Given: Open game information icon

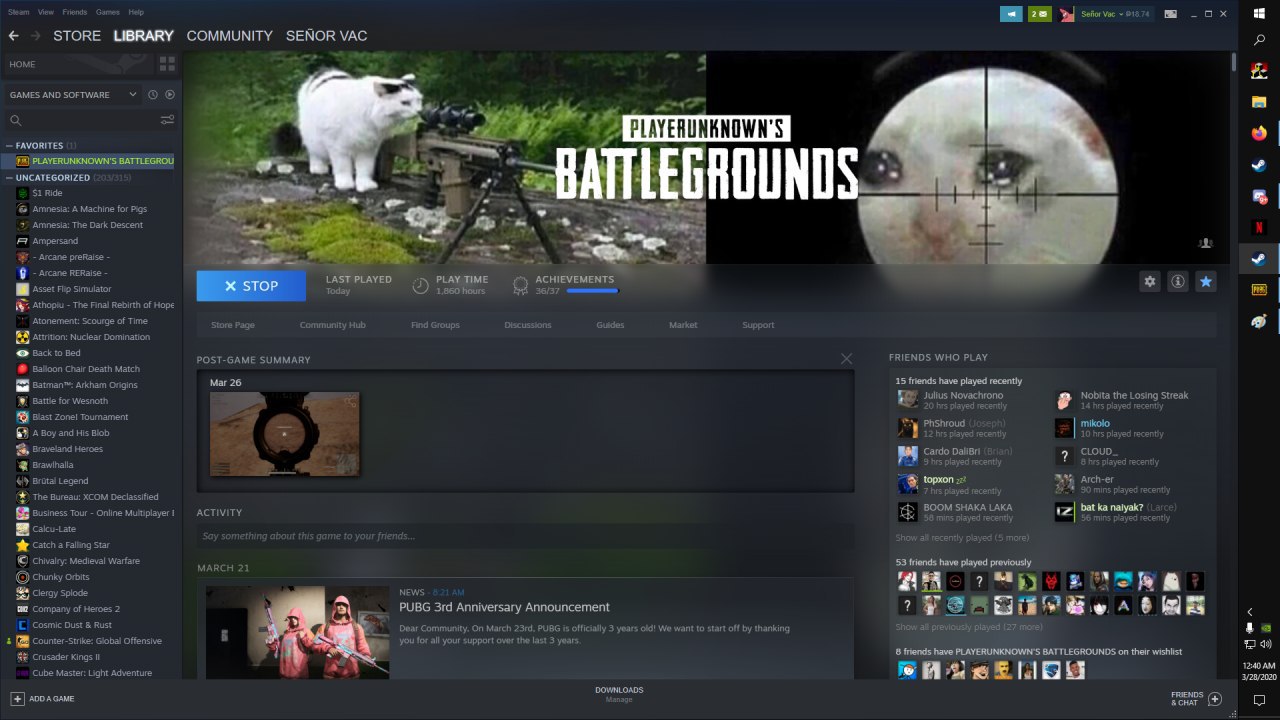Looking at the screenshot, I should coord(1178,282).
